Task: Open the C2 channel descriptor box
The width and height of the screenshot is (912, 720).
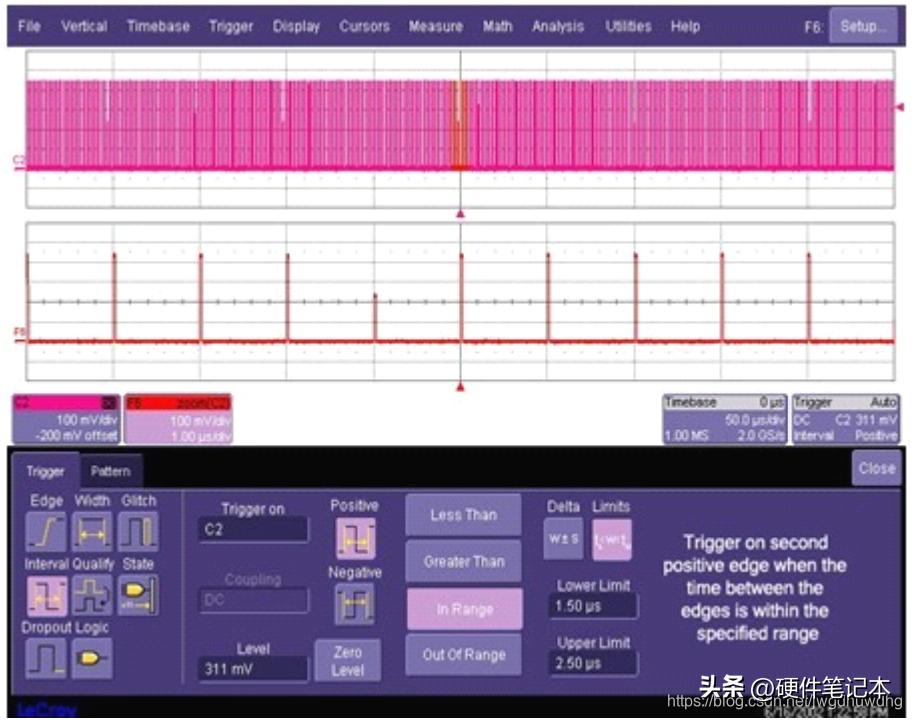Action: tap(66, 419)
